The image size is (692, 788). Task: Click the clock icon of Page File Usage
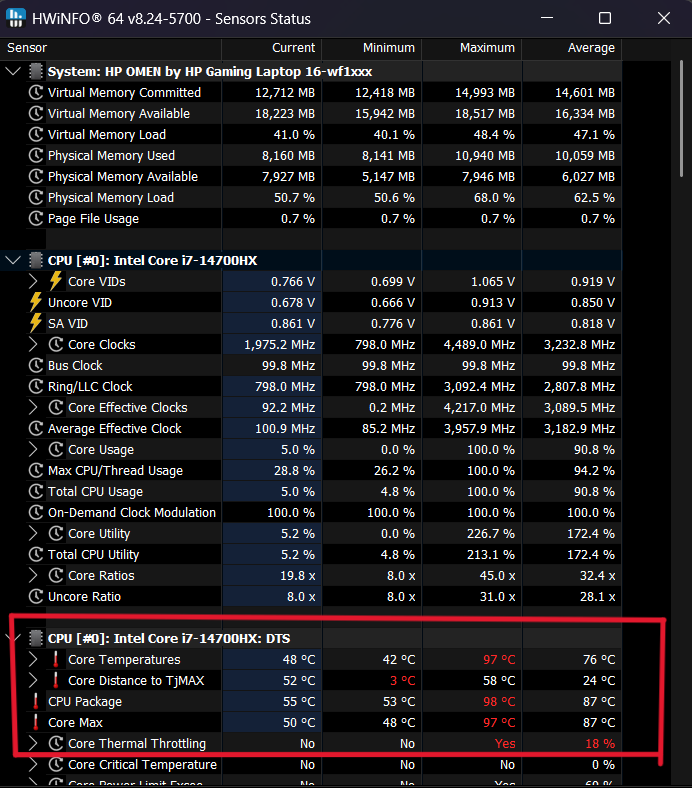click(36, 219)
